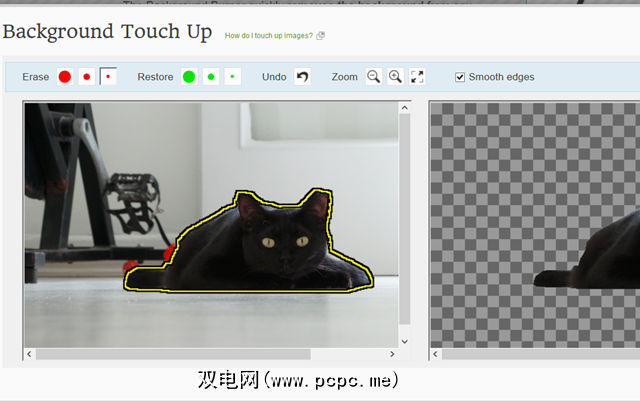
Task: Select the large Erase brush
Action: click(64, 77)
